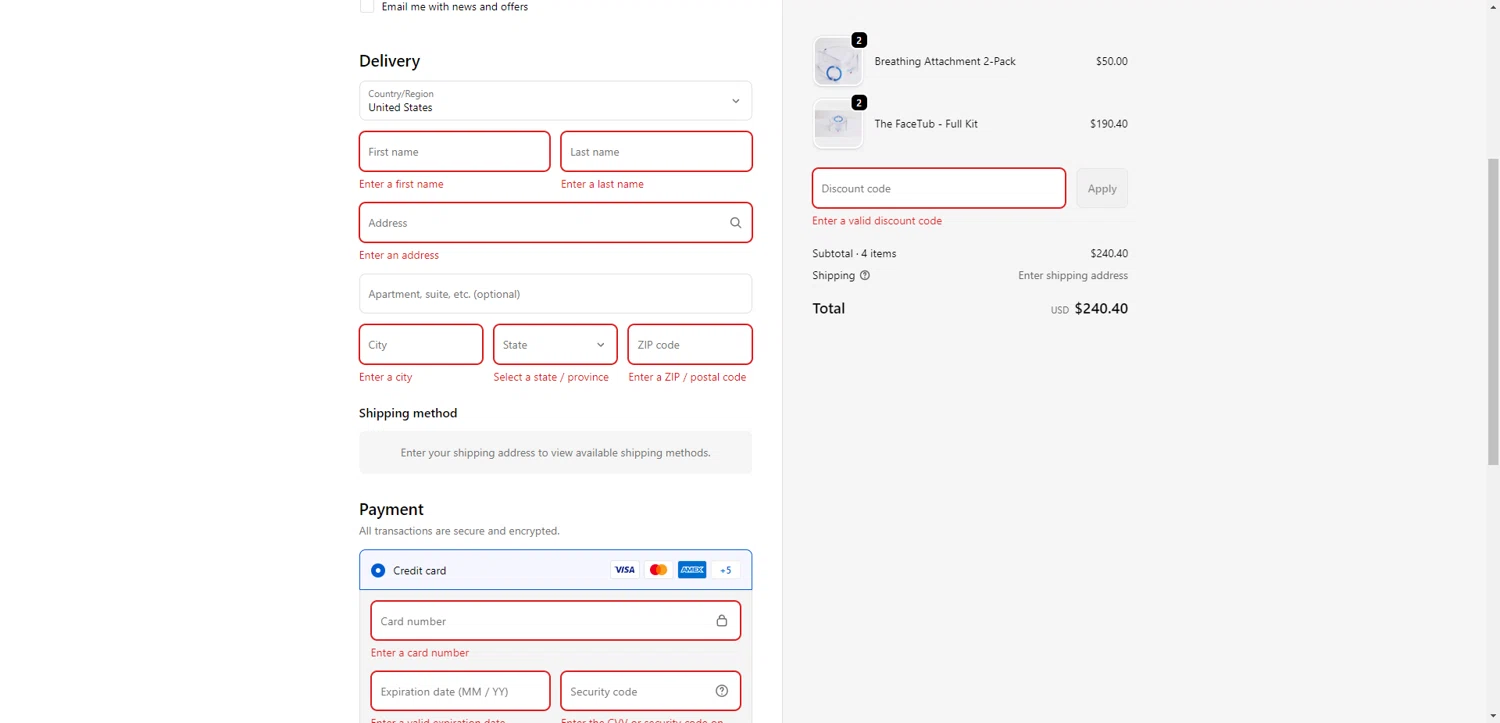The width and height of the screenshot is (1500, 723).
Task: Click the Shipping method heading
Action: [x=408, y=413]
